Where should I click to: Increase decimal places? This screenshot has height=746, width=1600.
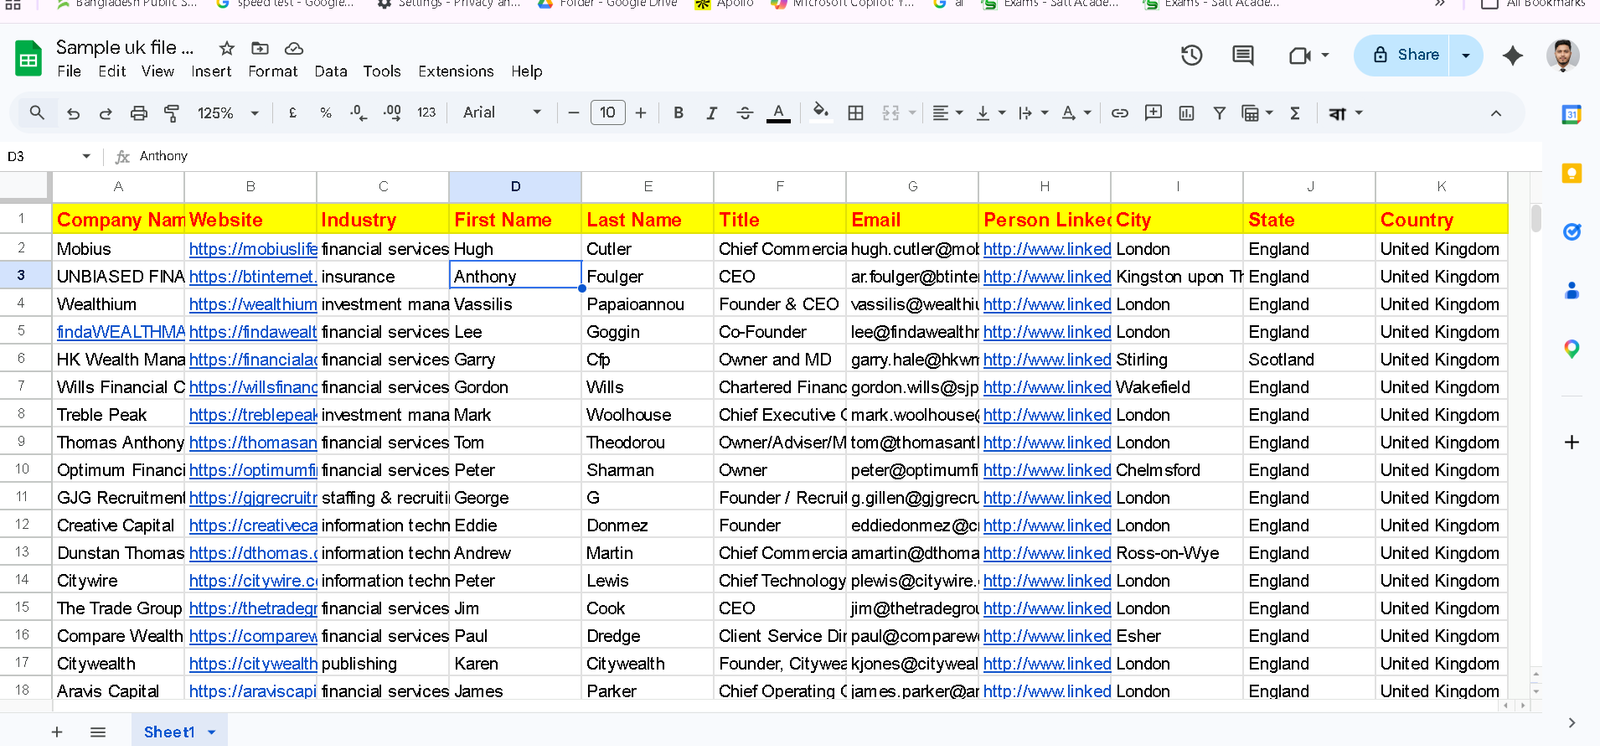(392, 113)
